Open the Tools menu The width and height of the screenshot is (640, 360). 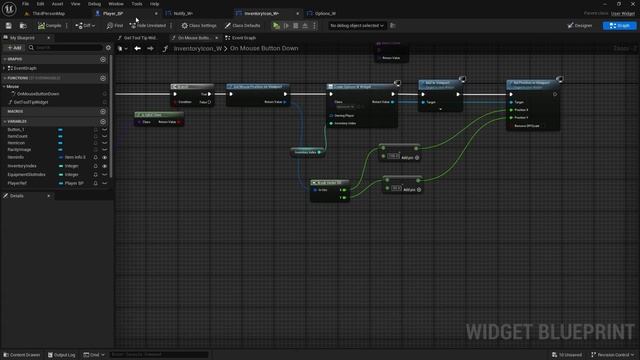(137, 4)
